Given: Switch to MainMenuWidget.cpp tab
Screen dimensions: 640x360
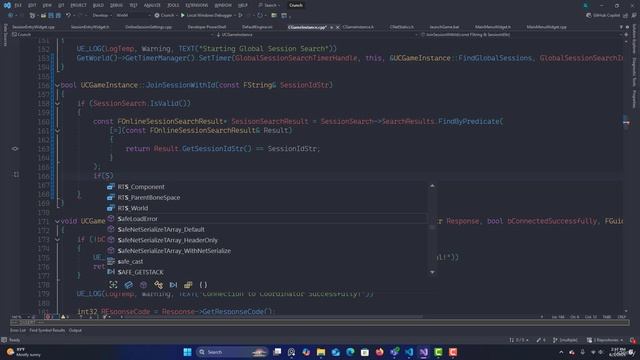Looking at the screenshot, I should click(x=546, y=27).
